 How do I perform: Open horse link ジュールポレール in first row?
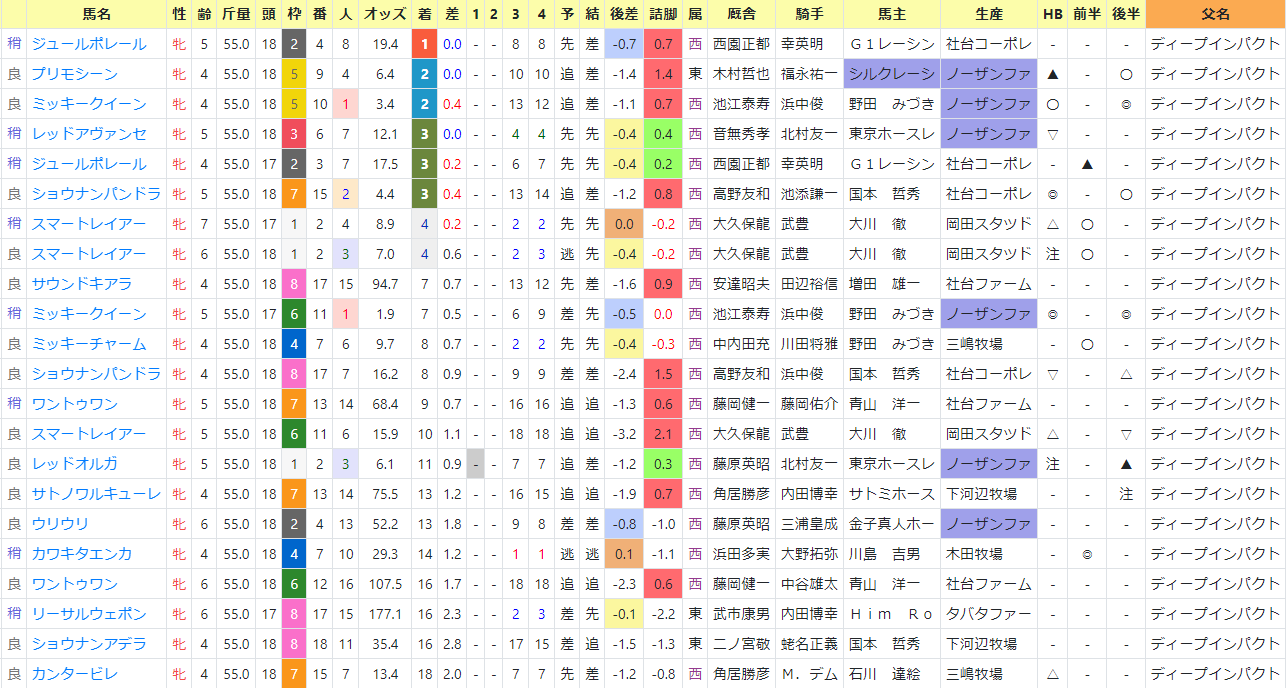click(88, 44)
